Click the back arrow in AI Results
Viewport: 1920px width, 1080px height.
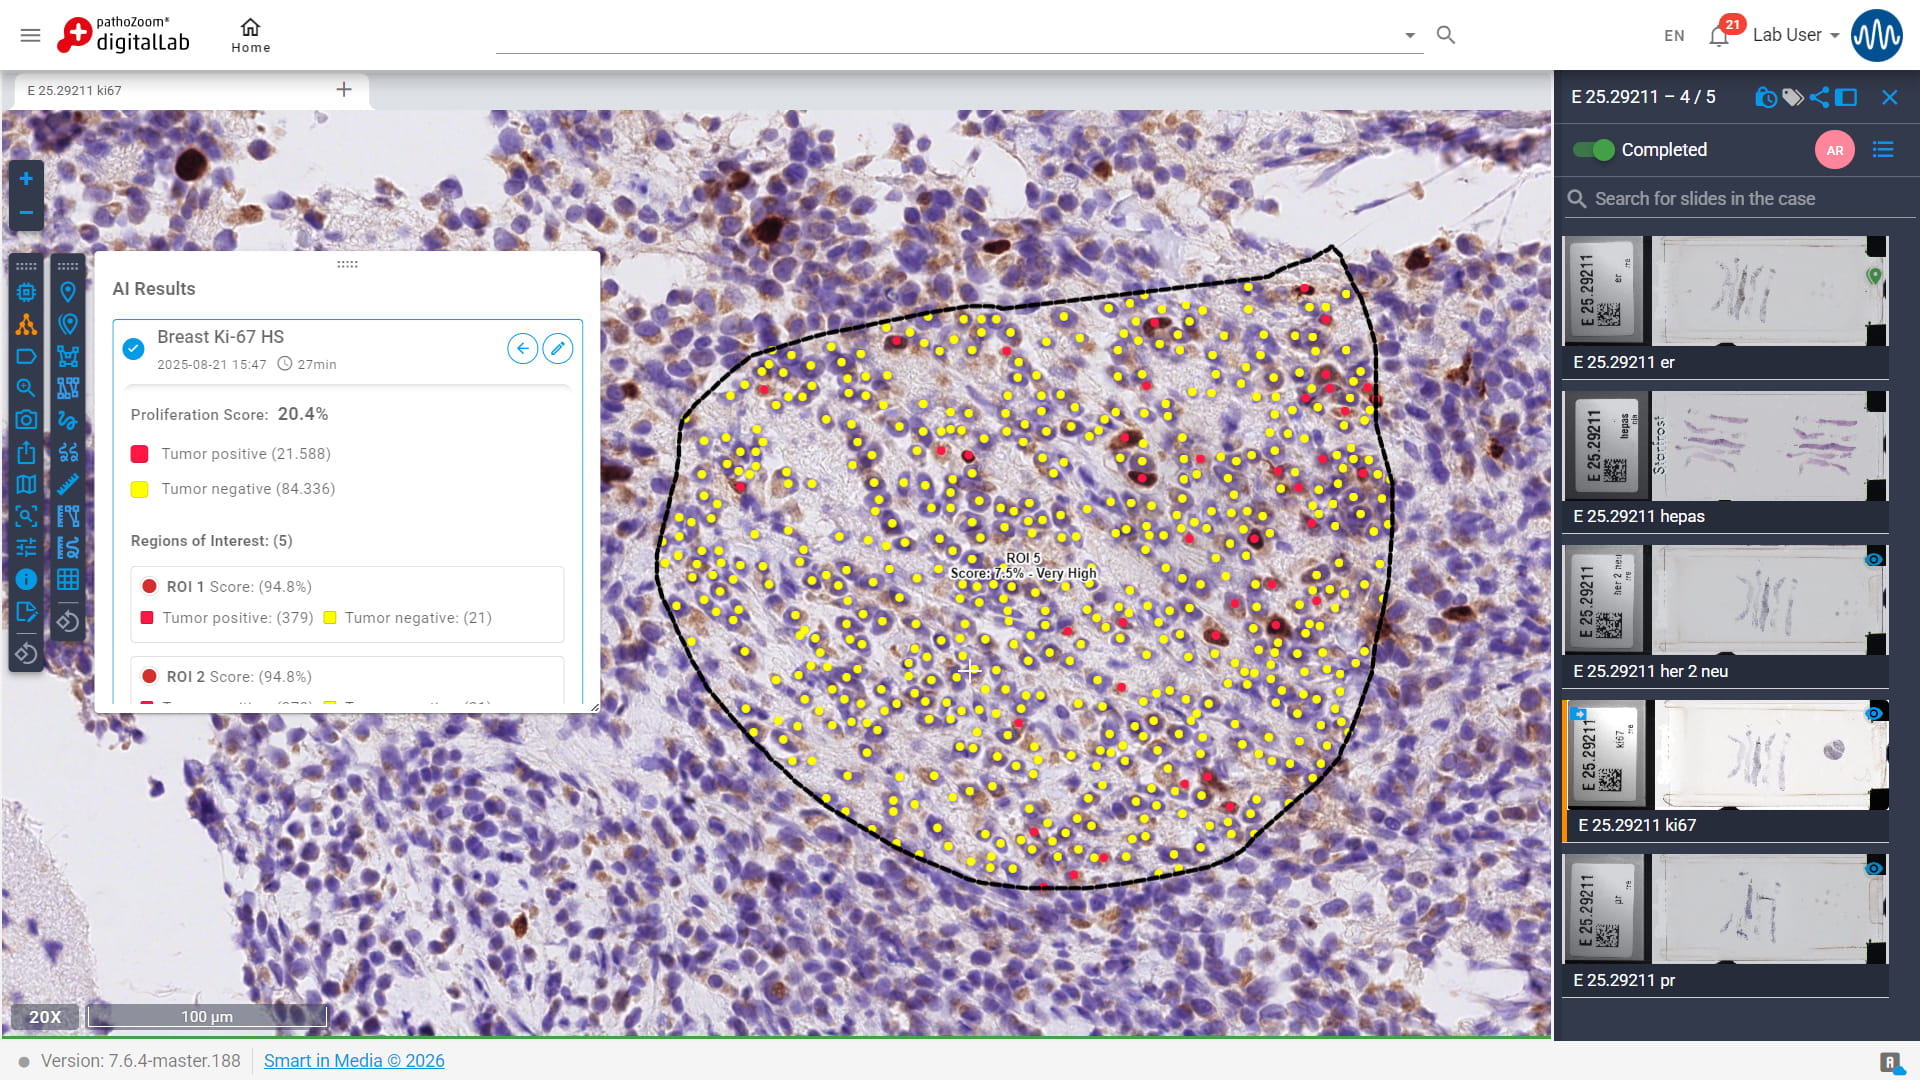point(522,349)
